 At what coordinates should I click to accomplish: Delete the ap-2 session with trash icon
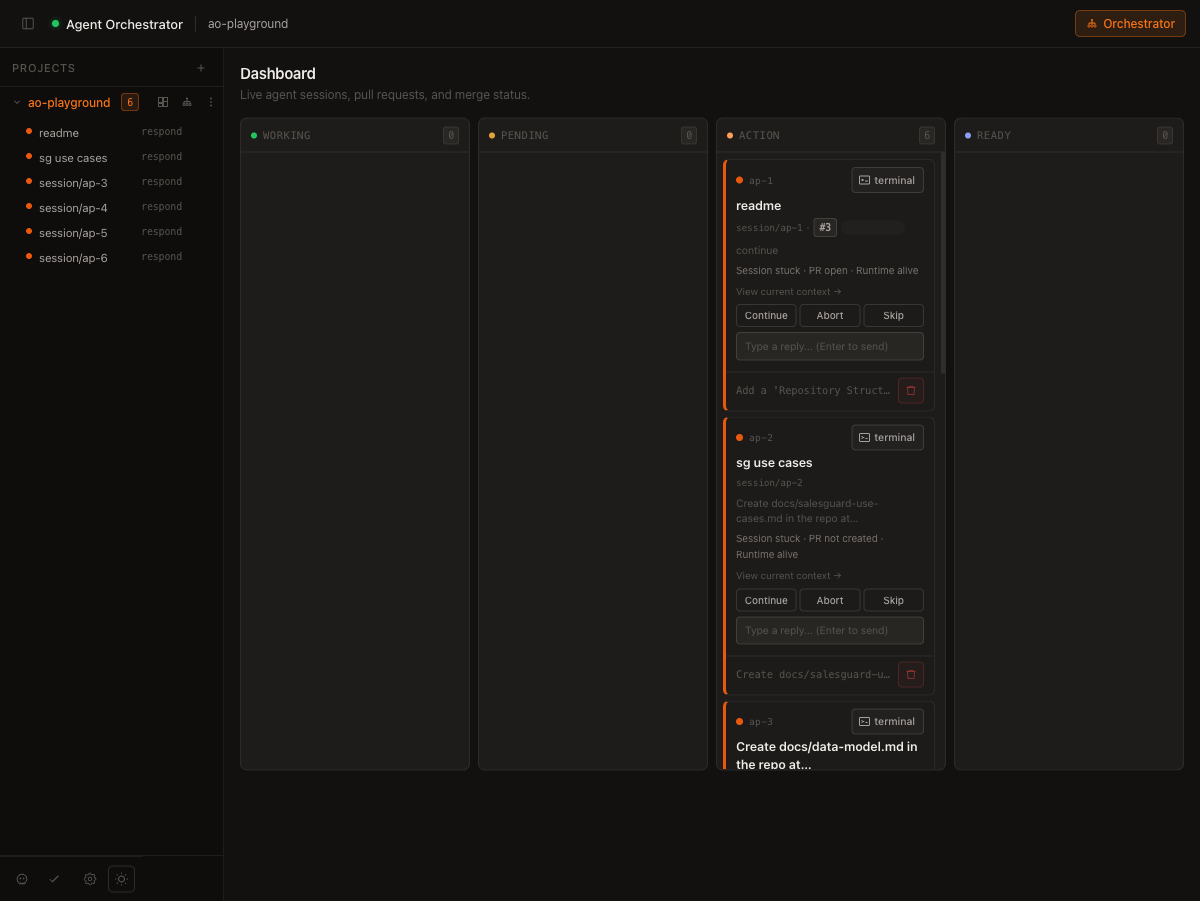(x=910, y=674)
